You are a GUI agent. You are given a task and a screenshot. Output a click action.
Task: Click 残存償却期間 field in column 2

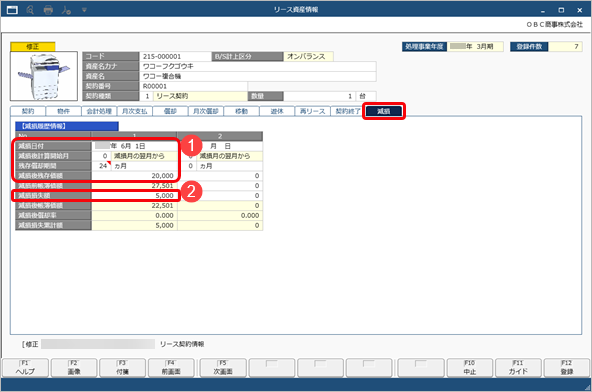(x=220, y=166)
